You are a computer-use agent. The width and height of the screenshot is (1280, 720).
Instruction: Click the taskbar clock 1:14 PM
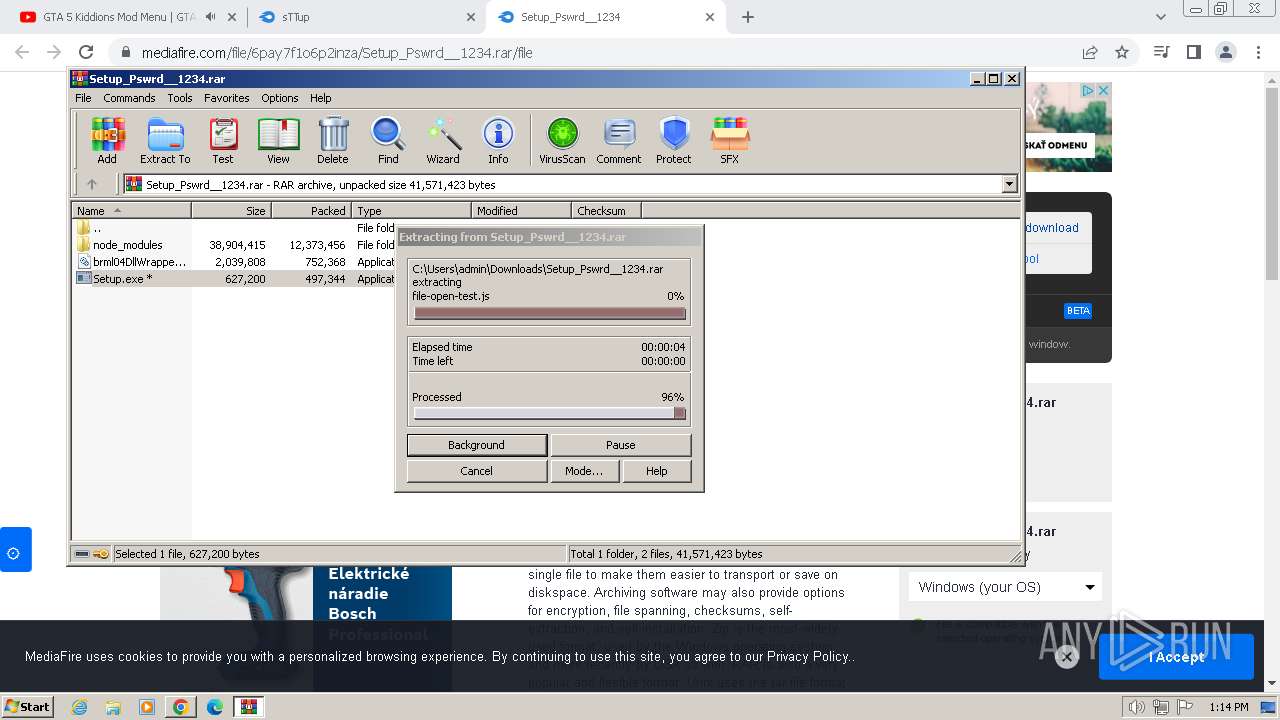1228,707
